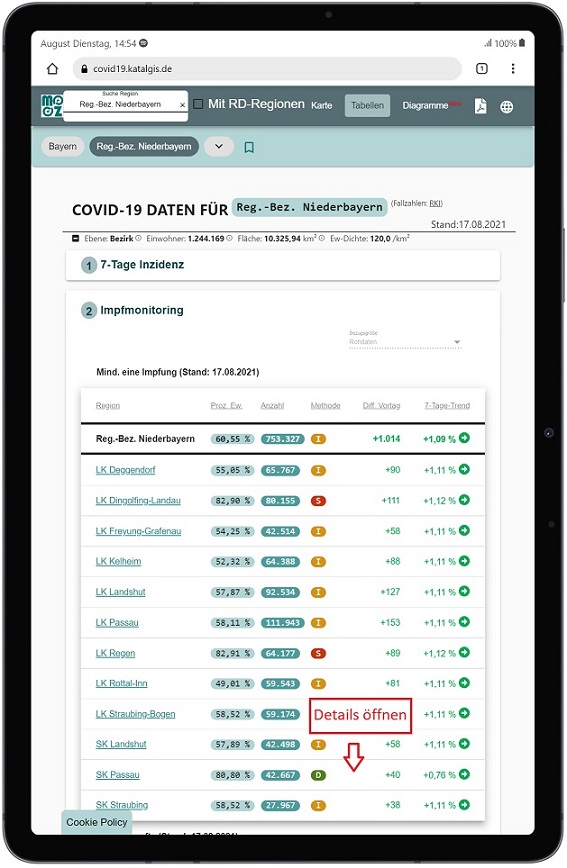Click trend arrow in SK Straubing row
The width and height of the screenshot is (567, 868).
464,805
